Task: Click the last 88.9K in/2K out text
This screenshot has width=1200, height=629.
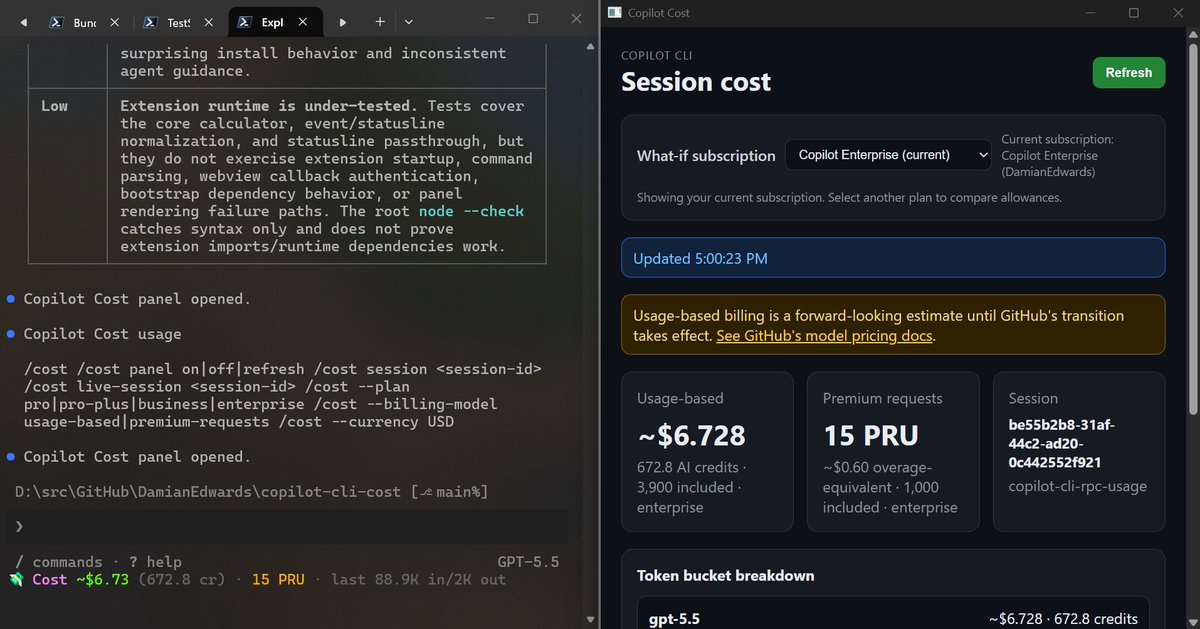Action: tap(418, 580)
